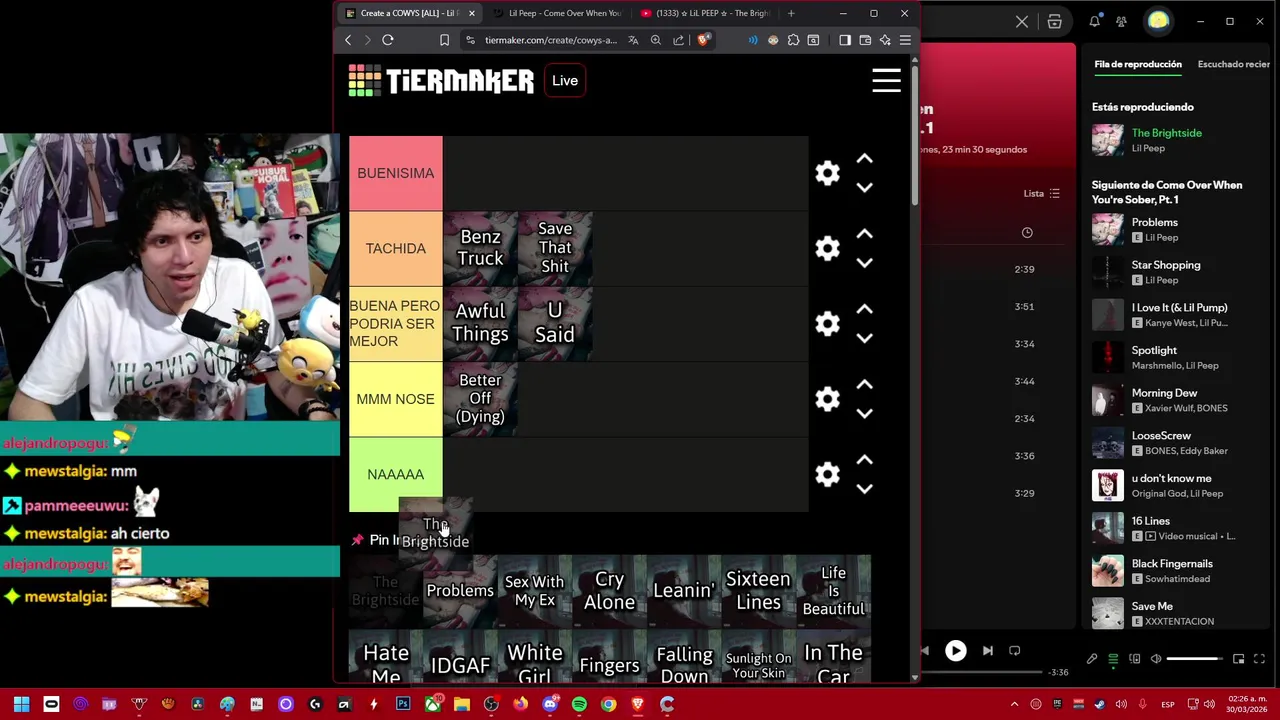Go back in browser history

pos(348,40)
